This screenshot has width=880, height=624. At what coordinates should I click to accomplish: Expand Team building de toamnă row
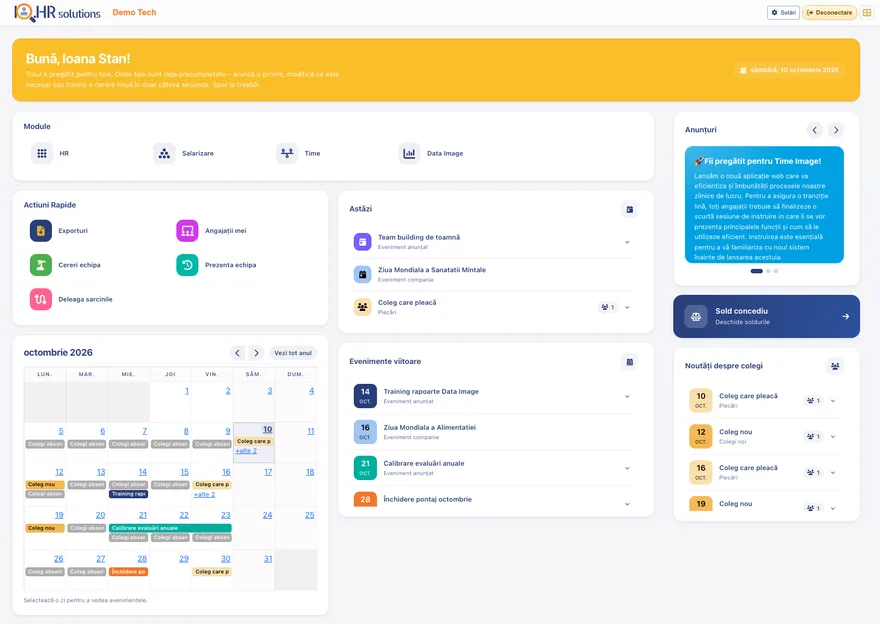[627, 242]
